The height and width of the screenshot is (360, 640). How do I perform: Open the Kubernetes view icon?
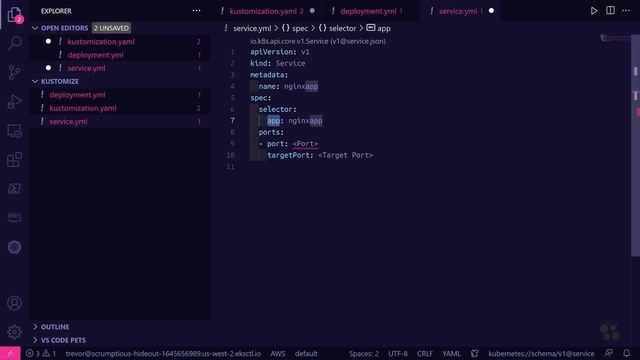pyautogui.click(x=14, y=247)
